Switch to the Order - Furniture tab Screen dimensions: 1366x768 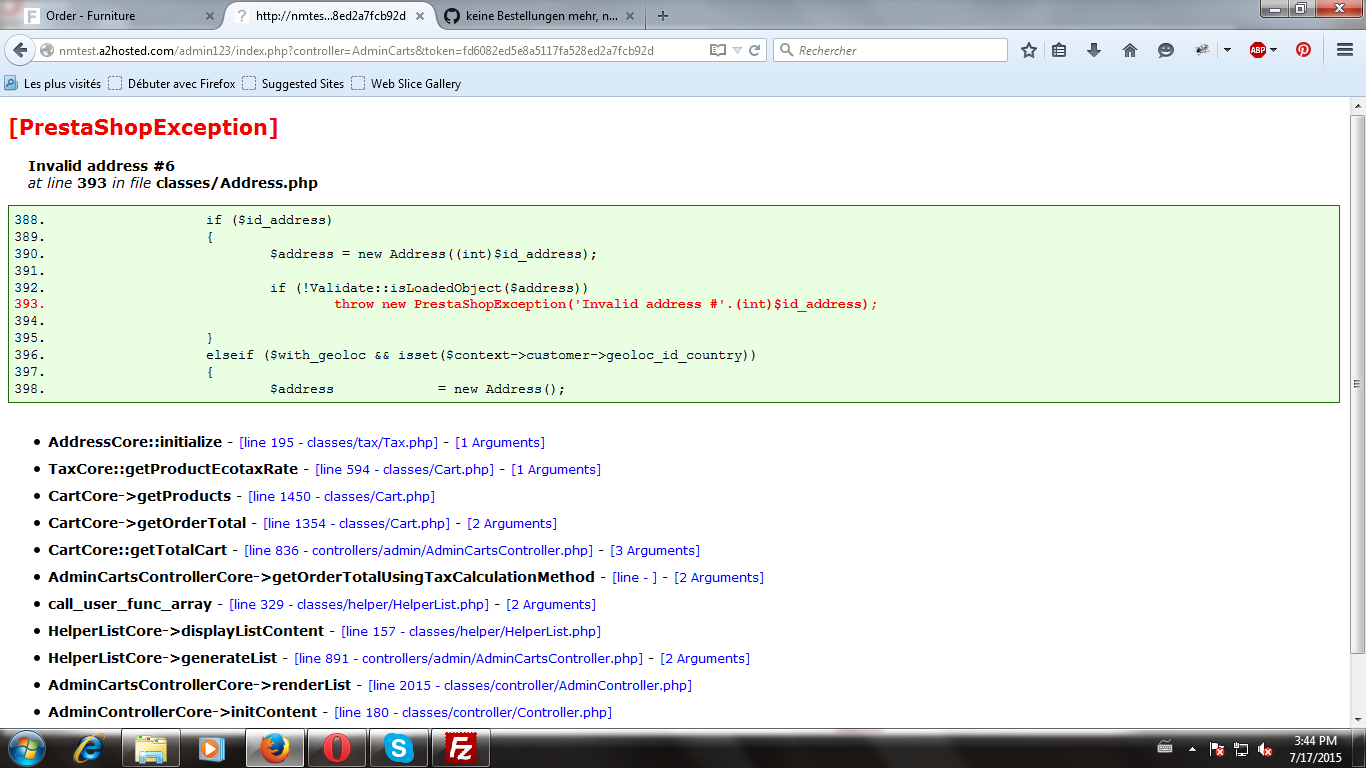click(x=117, y=16)
